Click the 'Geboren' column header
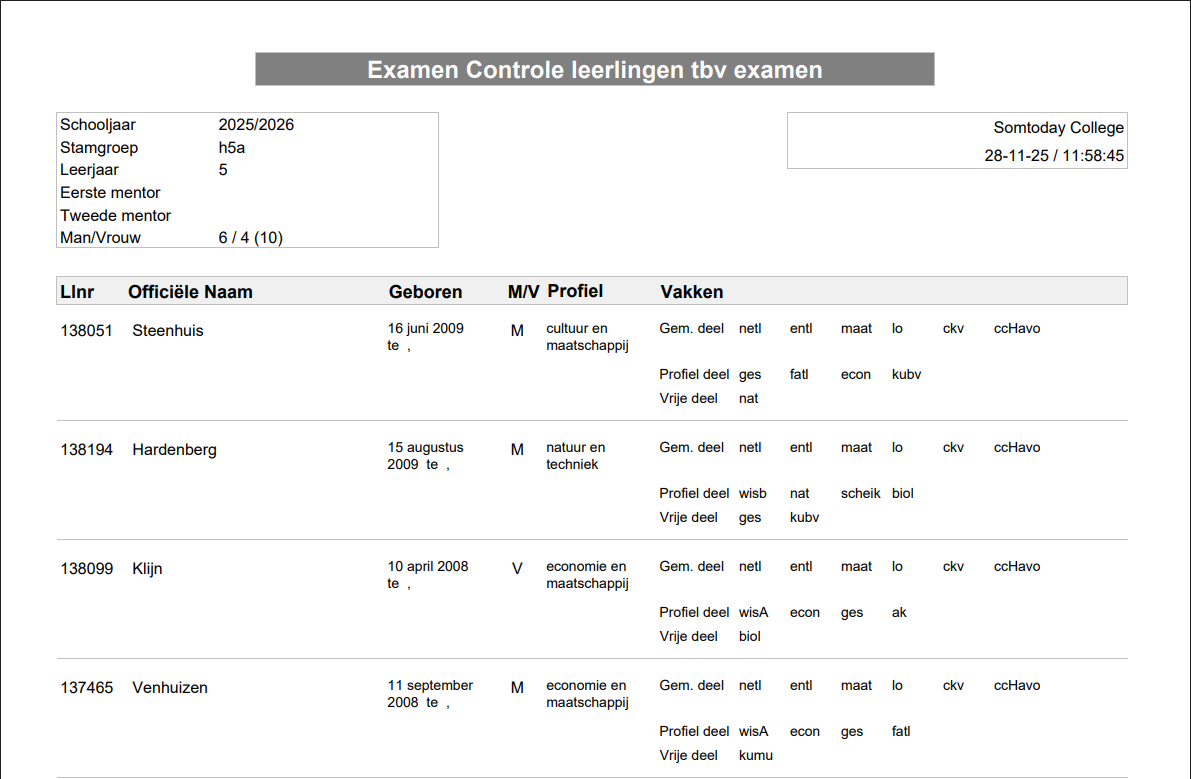The height and width of the screenshot is (779, 1191). [x=425, y=292]
